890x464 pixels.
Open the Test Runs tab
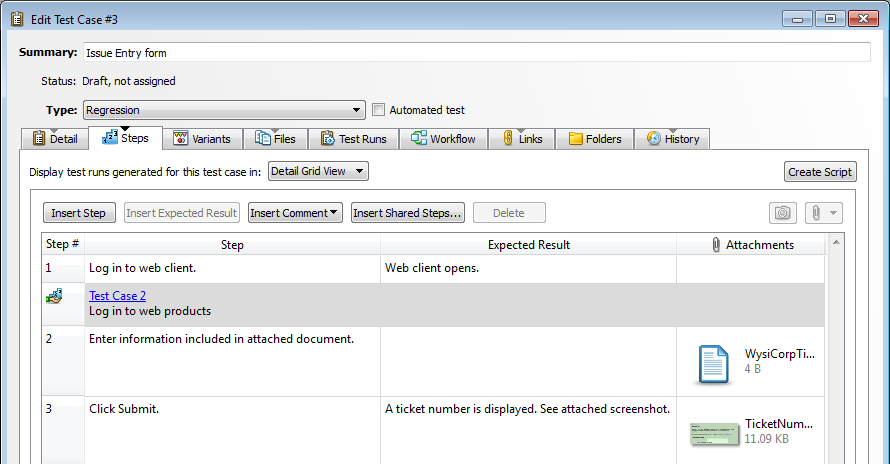[353, 139]
